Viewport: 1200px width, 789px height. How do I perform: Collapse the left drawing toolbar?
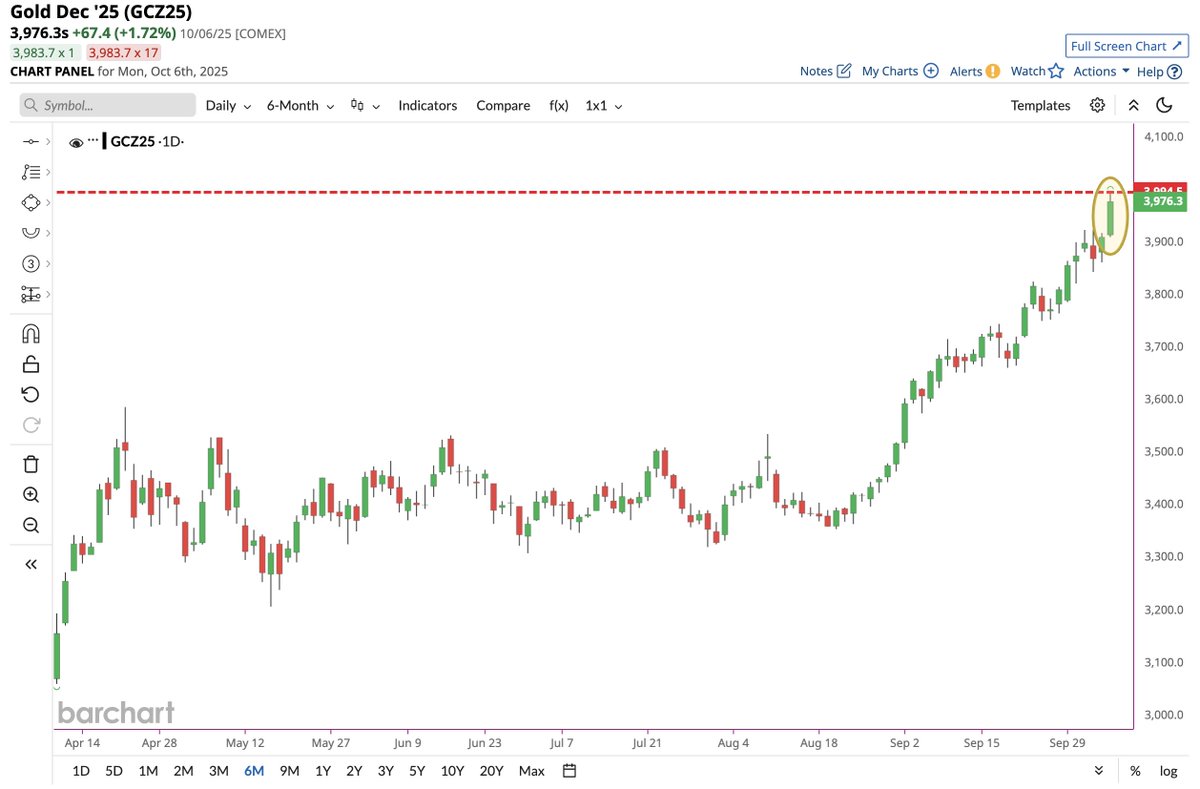pos(30,564)
